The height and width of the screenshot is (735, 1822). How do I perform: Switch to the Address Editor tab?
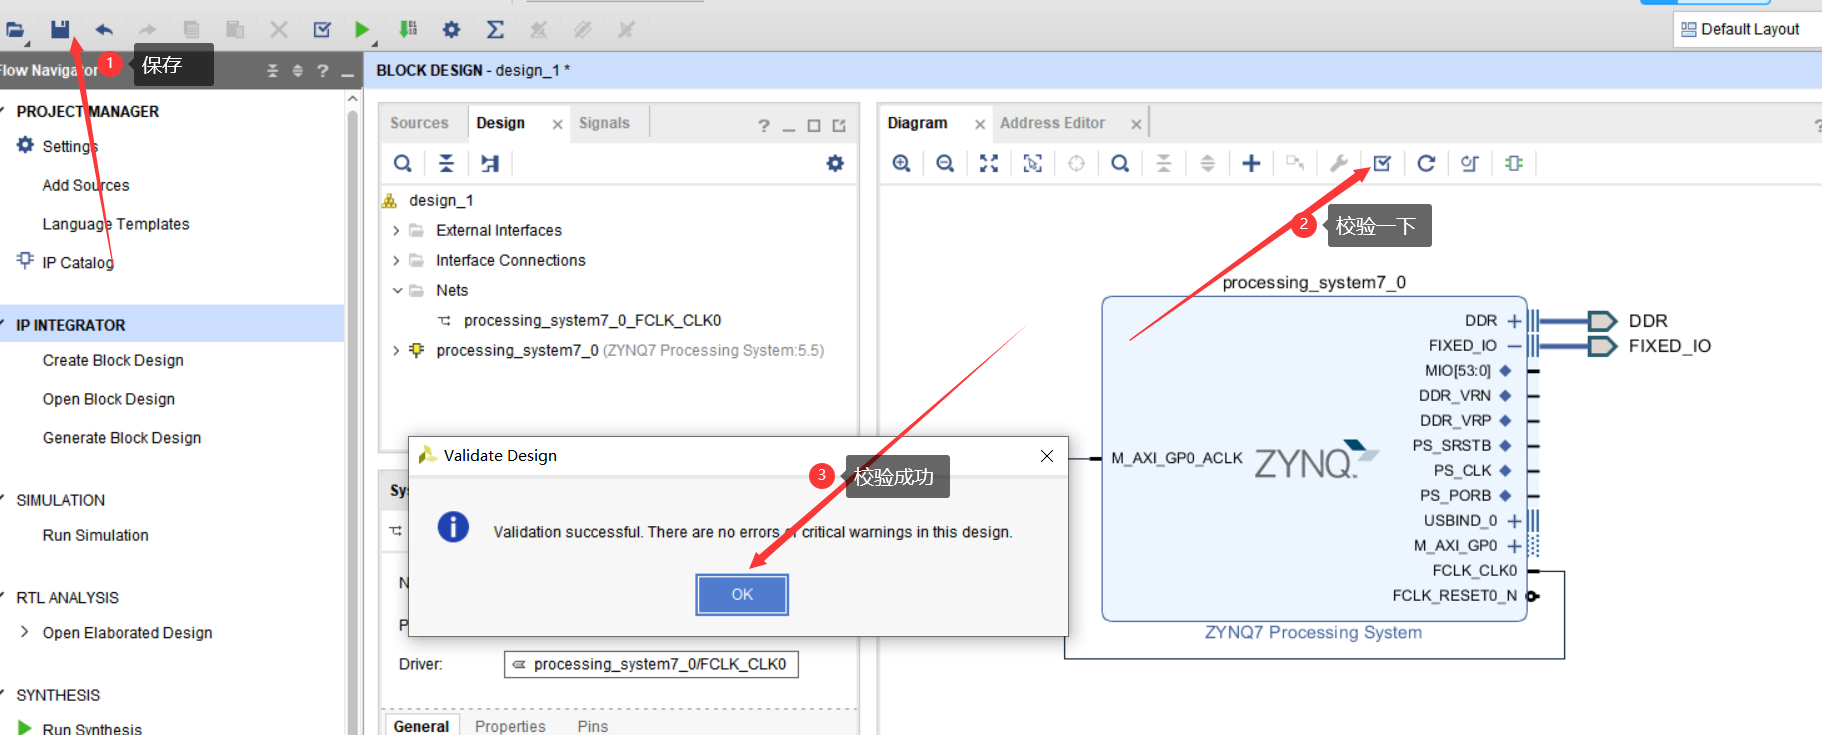1052,123
